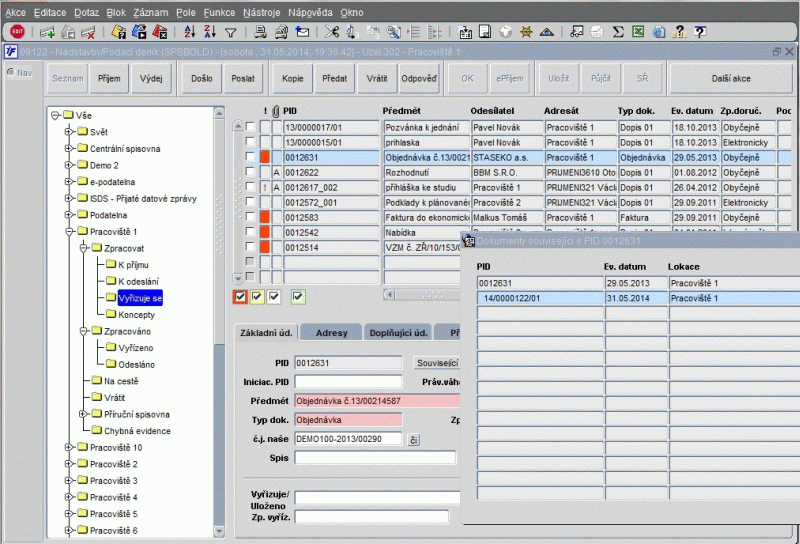
Task: Expand the Příruční spisovna tree node
Action: [82, 413]
